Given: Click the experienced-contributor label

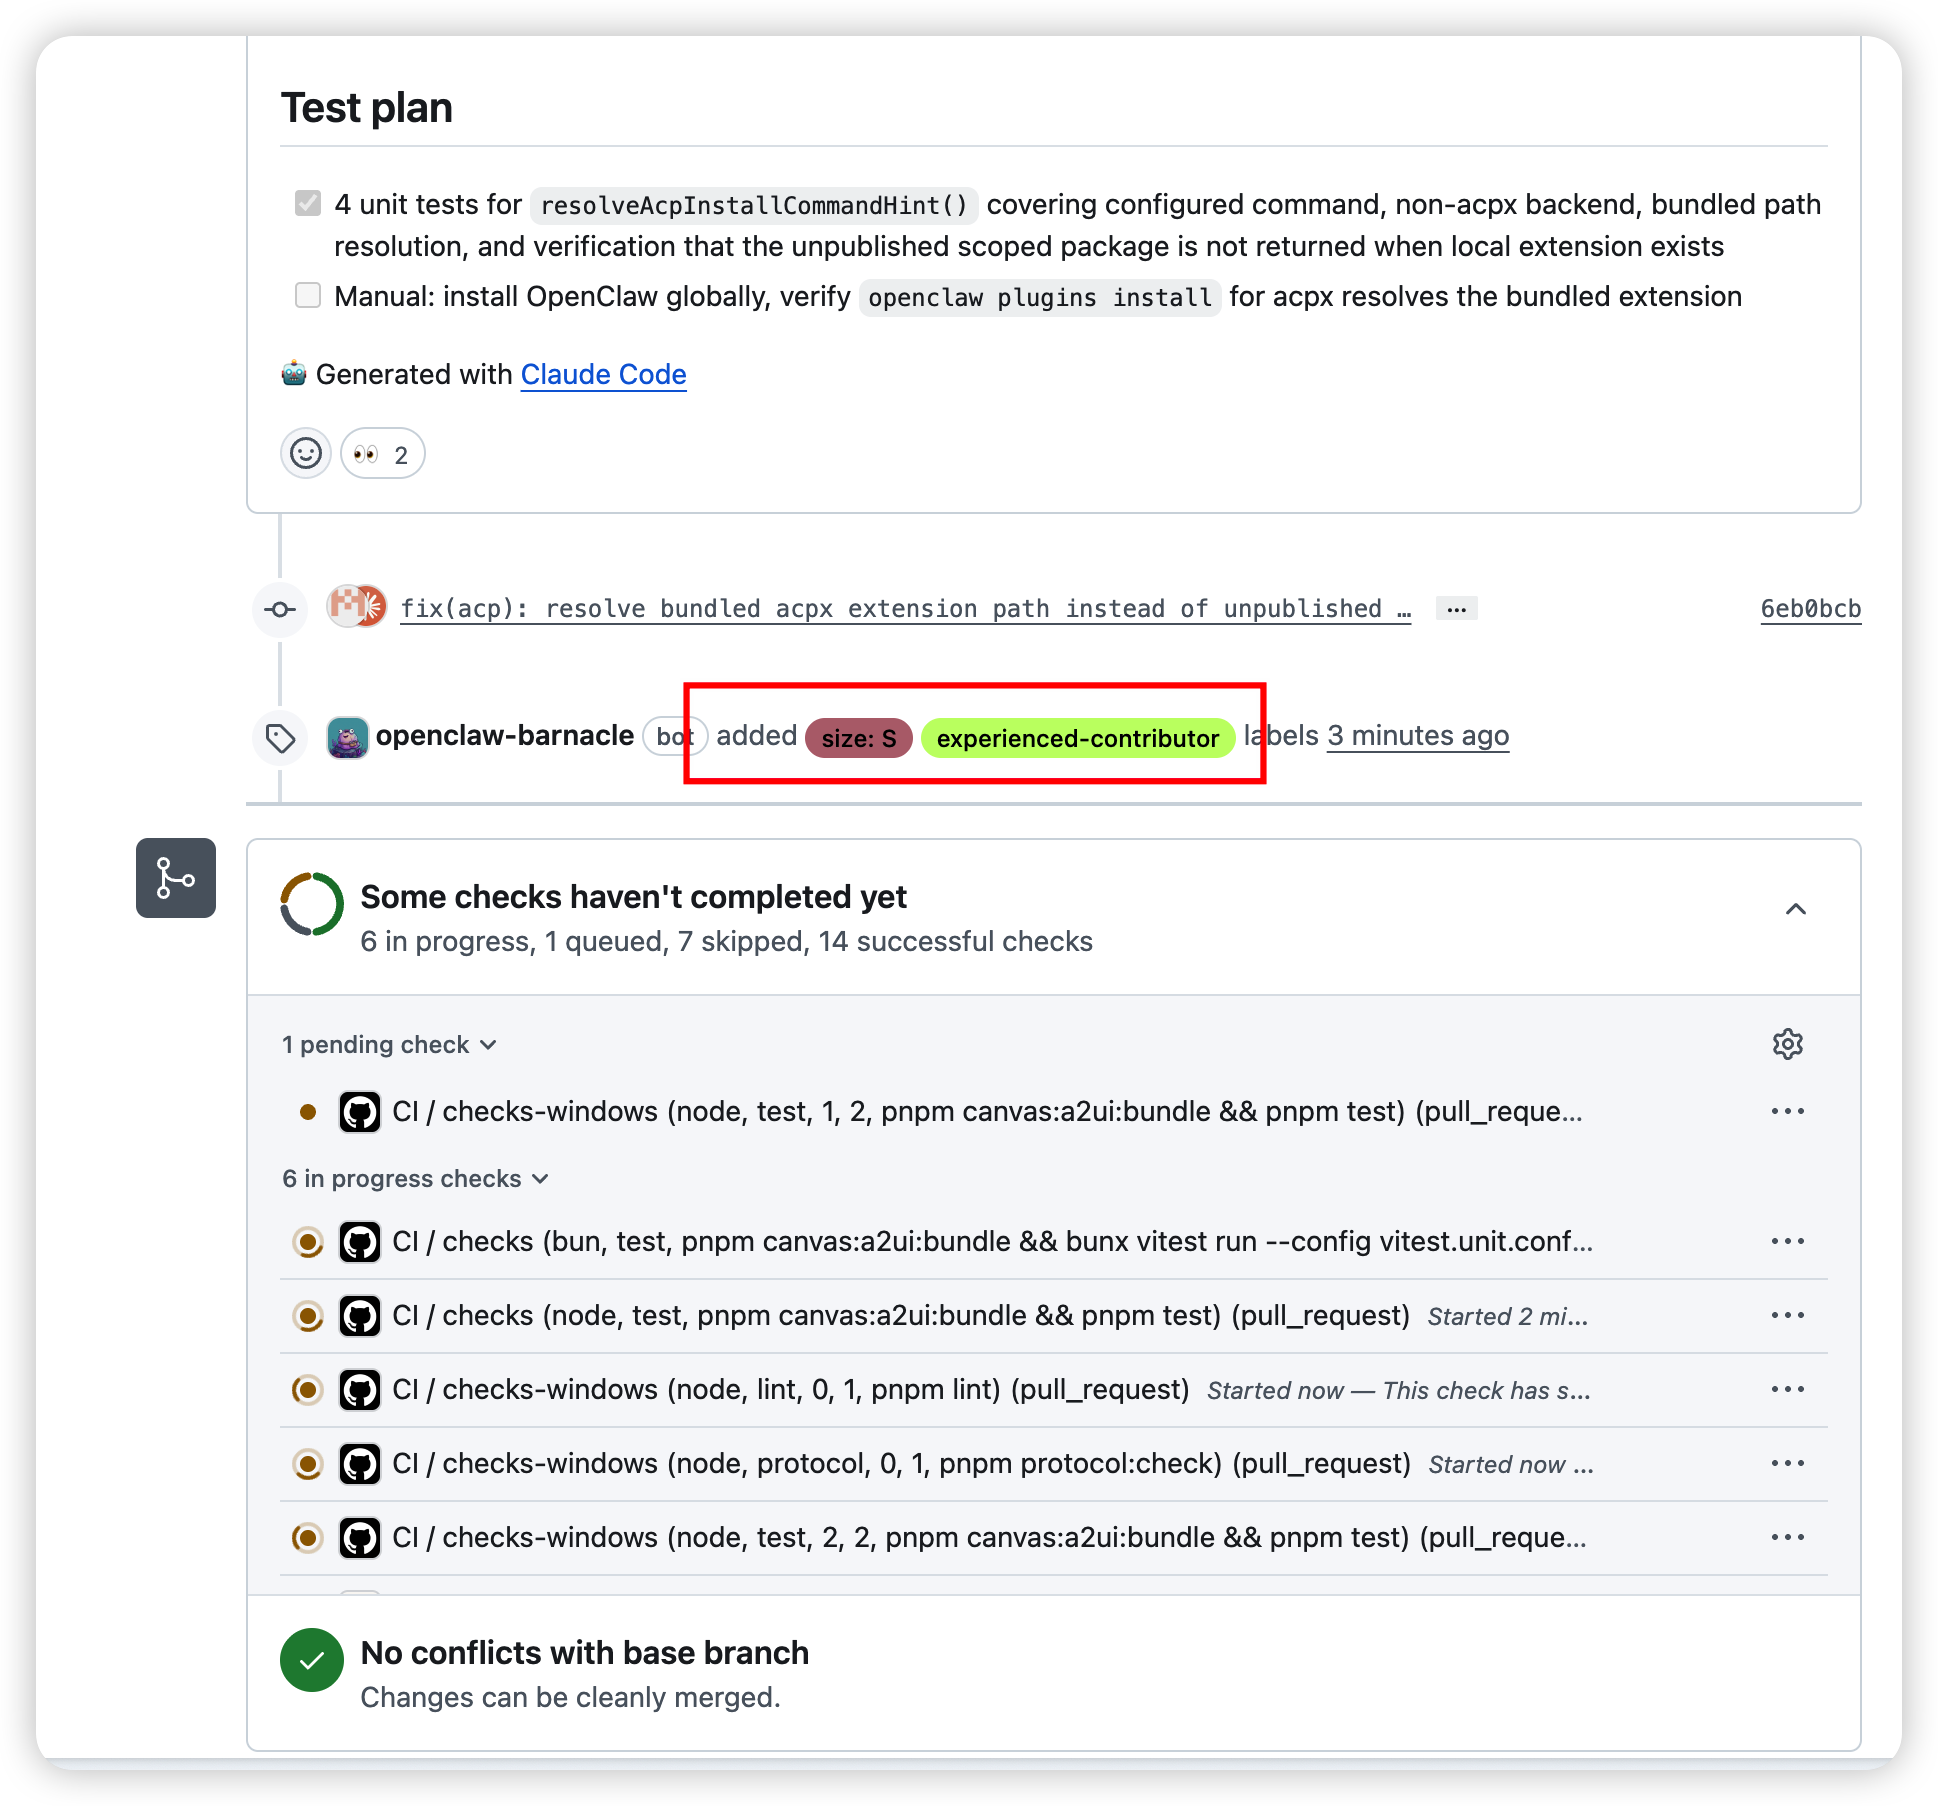Looking at the screenshot, I should pos(1077,738).
